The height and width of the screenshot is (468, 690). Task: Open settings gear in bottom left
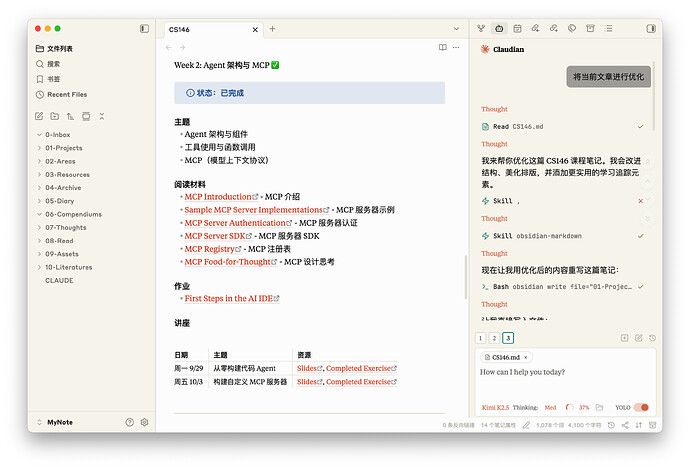(144, 422)
